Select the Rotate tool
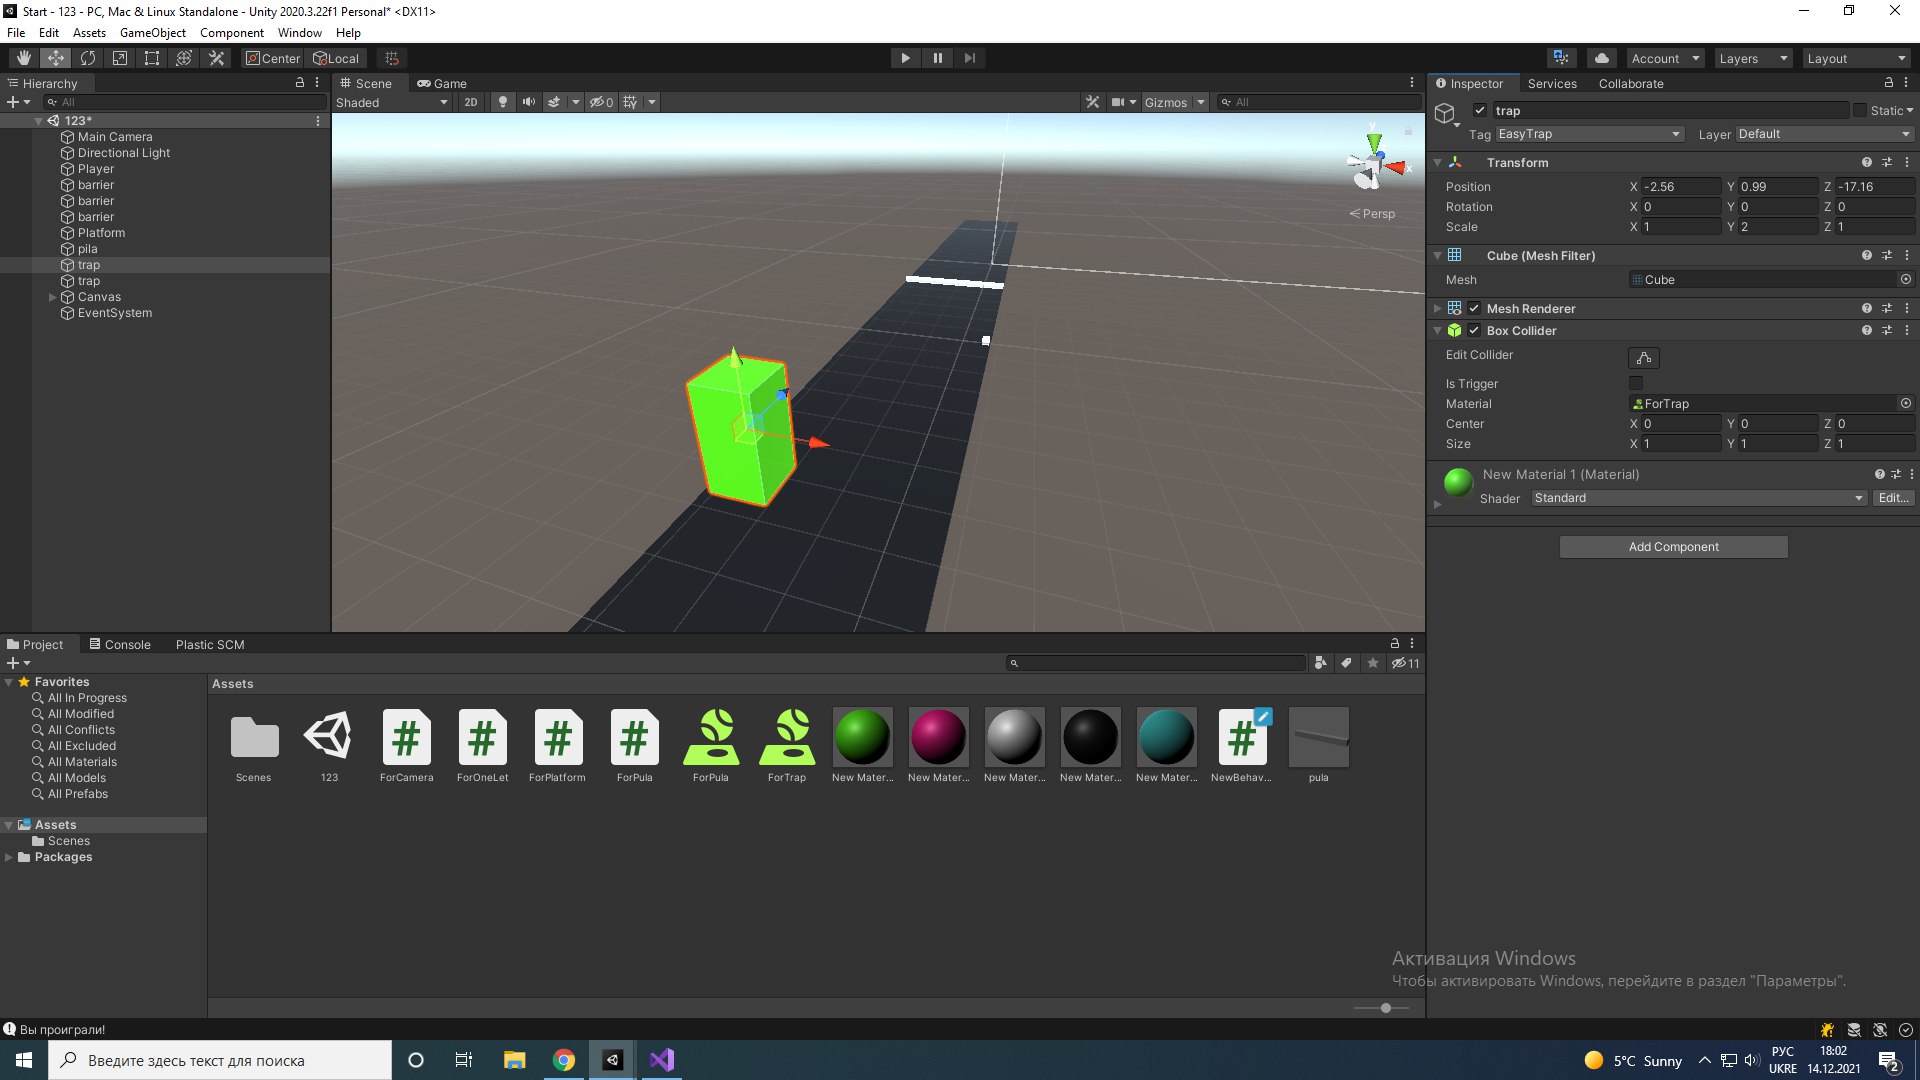Image resolution: width=1920 pixels, height=1080 pixels. coord(88,58)
